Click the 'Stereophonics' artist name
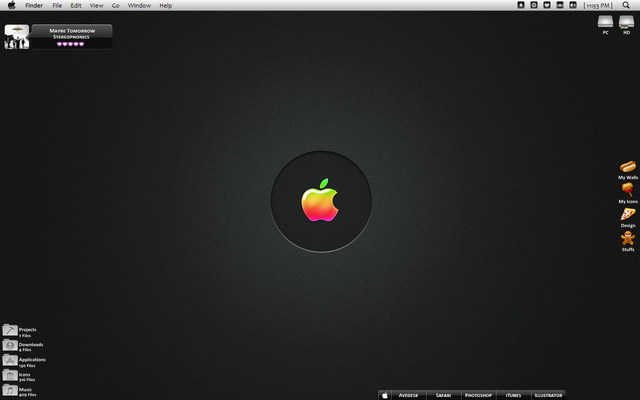Viewport: 640px width, 400px height. coord(71,37)
